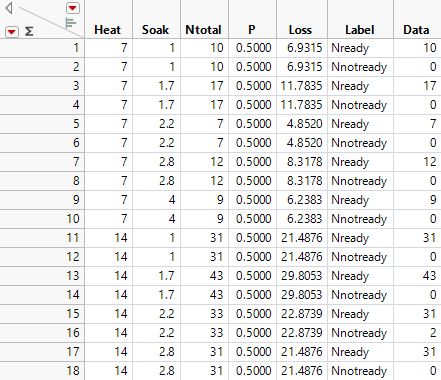Click the column list icon below the red triangle
The width and height of the screenshot is (441, 380).
[71, 23]
